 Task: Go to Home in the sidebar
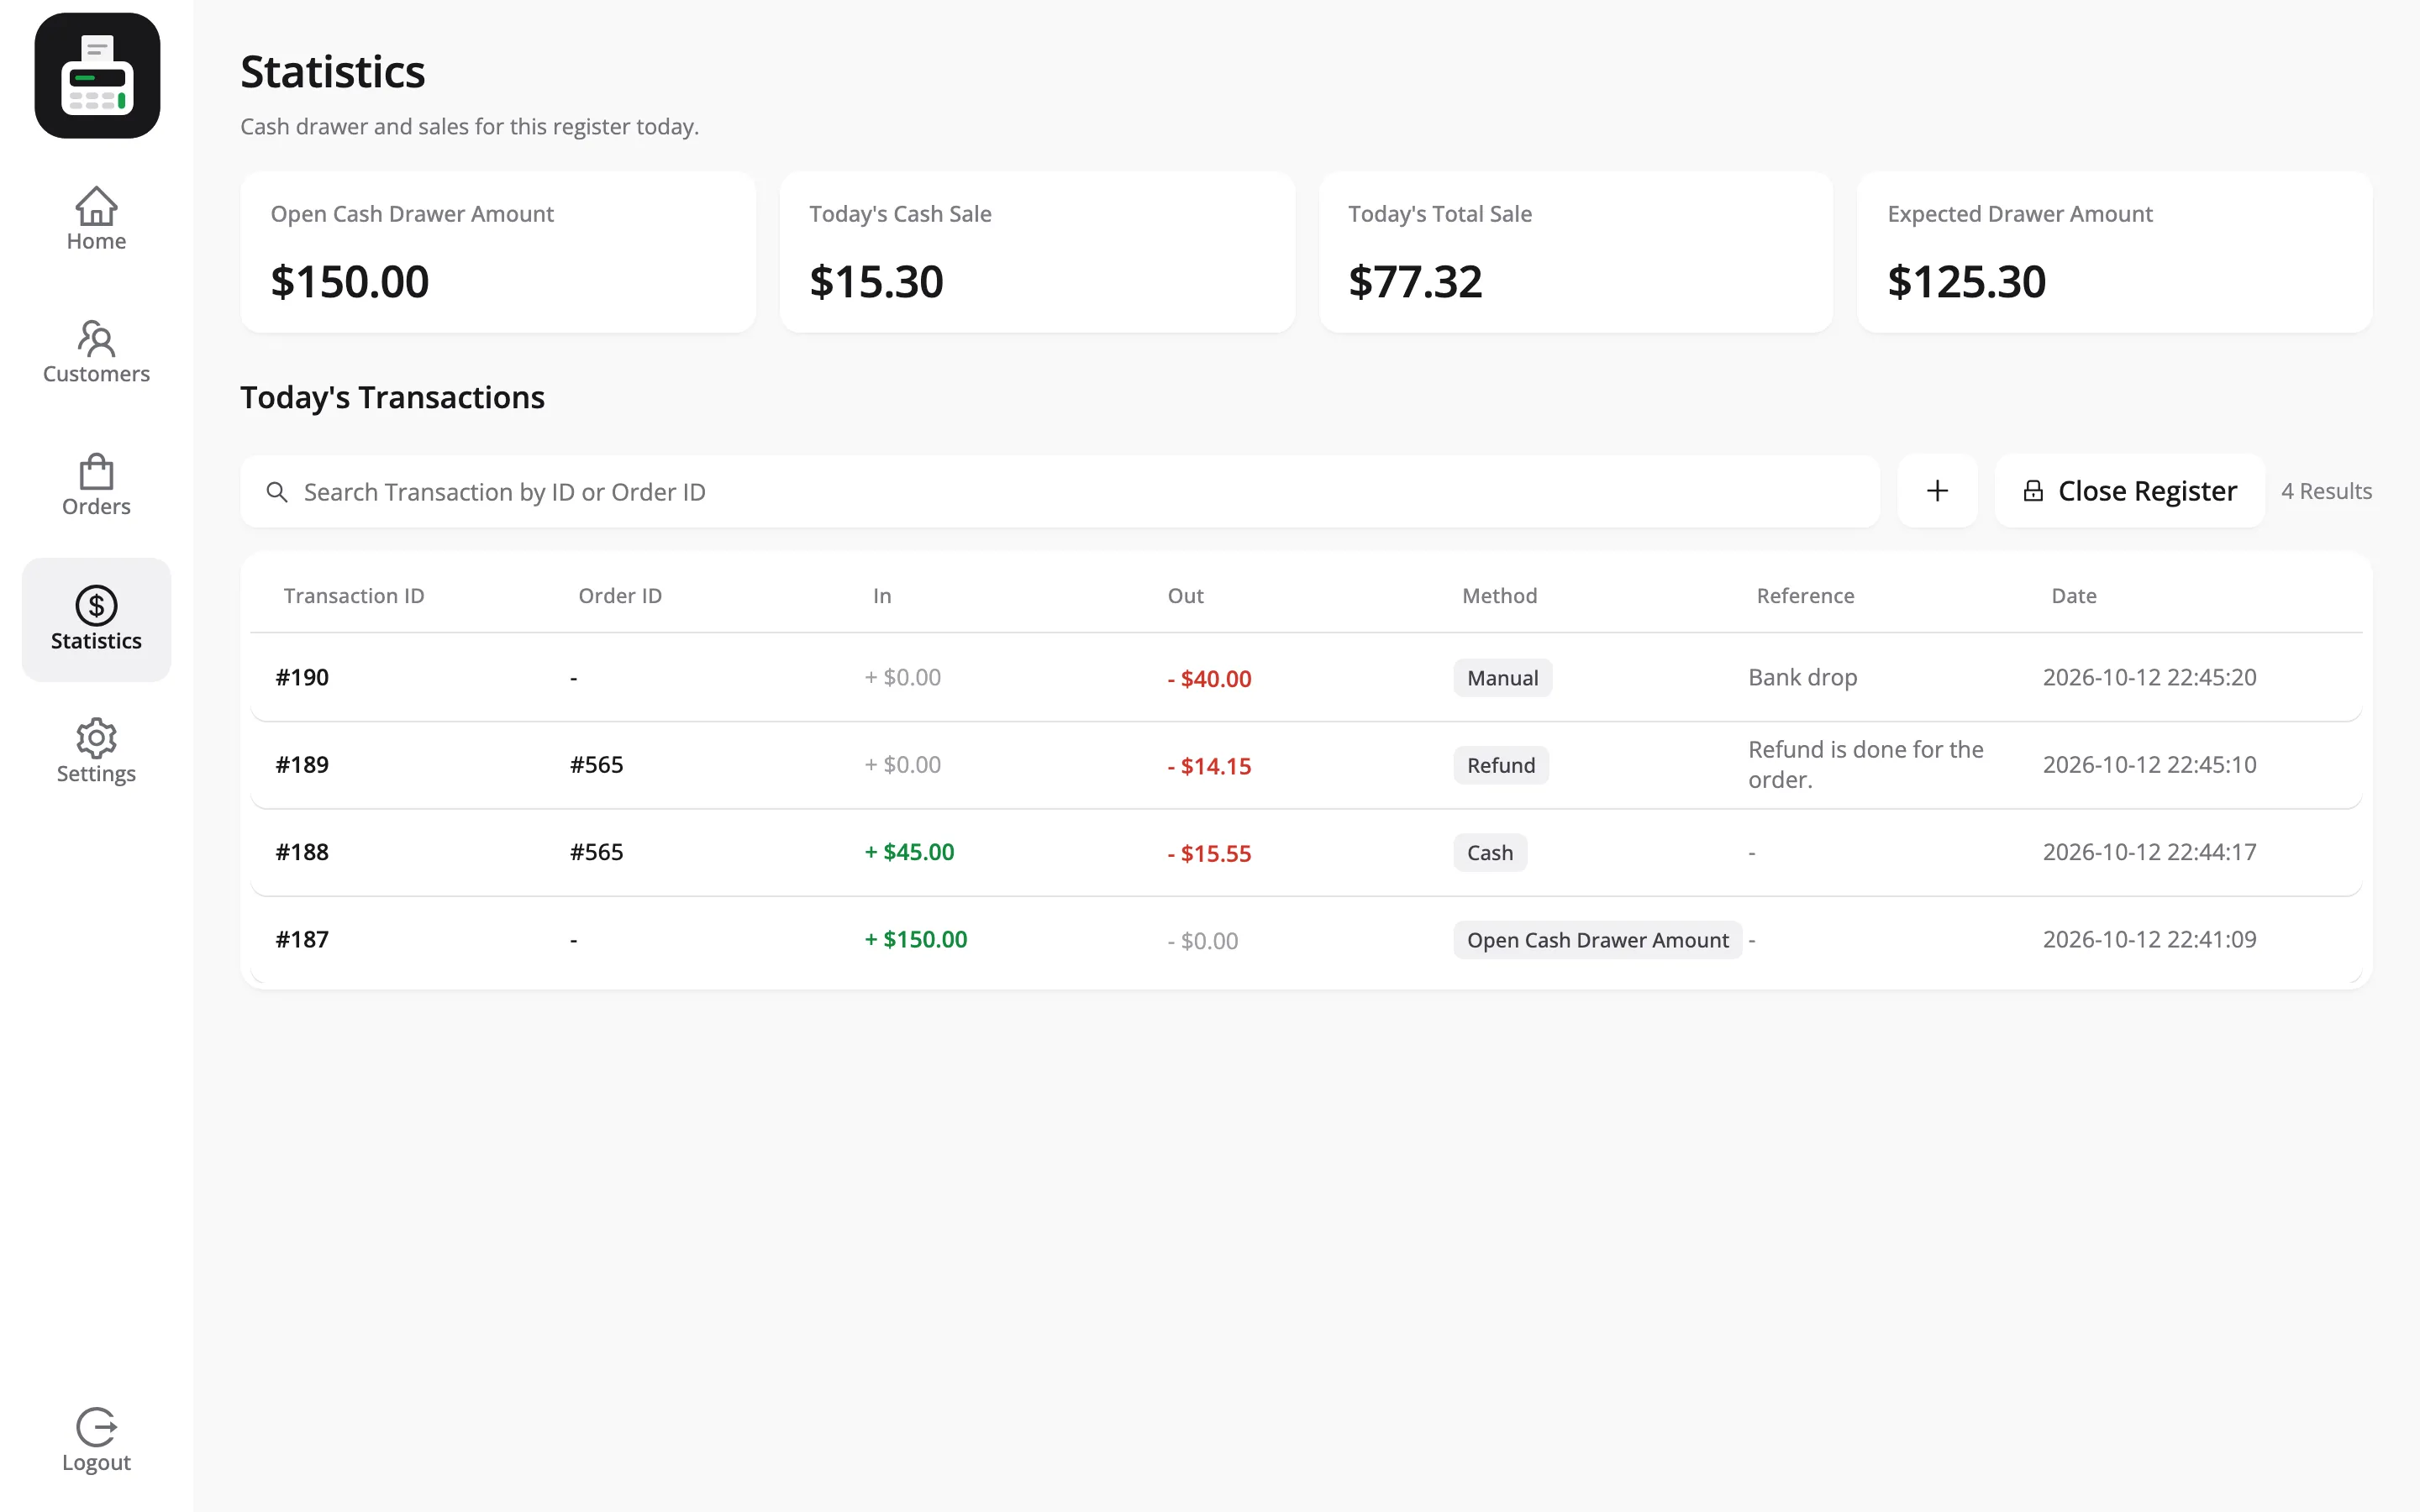96,219
